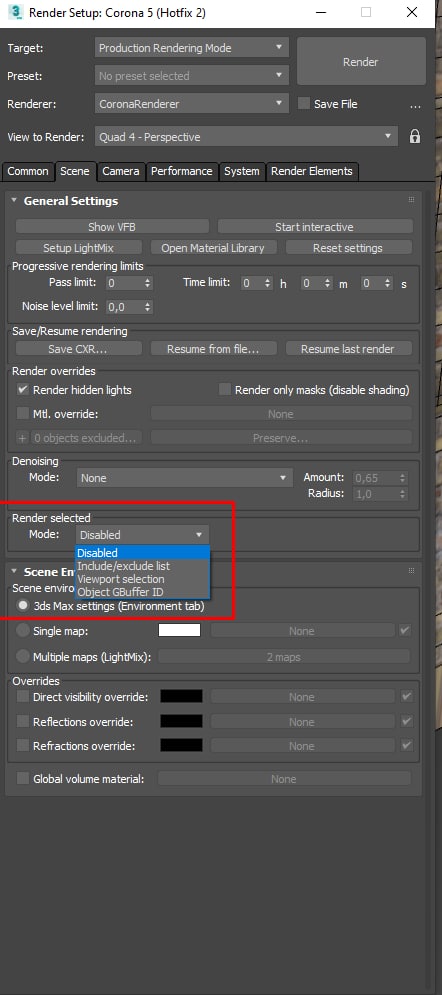
Task: Enable Direct visibility override checkbox
Action: pyautogui.click(x=23, y=697)
